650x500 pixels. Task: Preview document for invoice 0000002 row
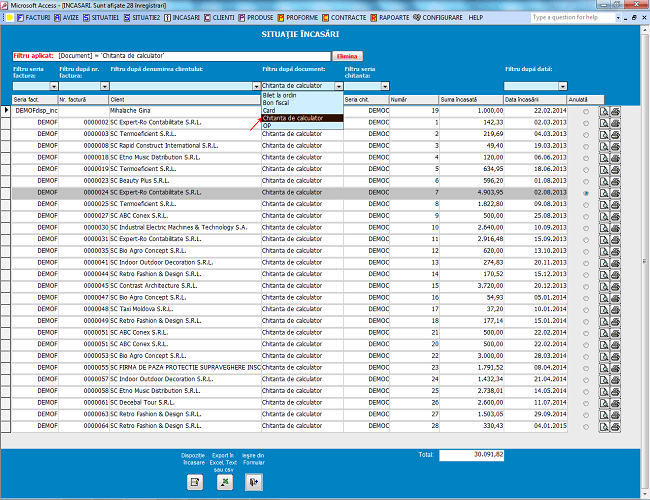604,123
